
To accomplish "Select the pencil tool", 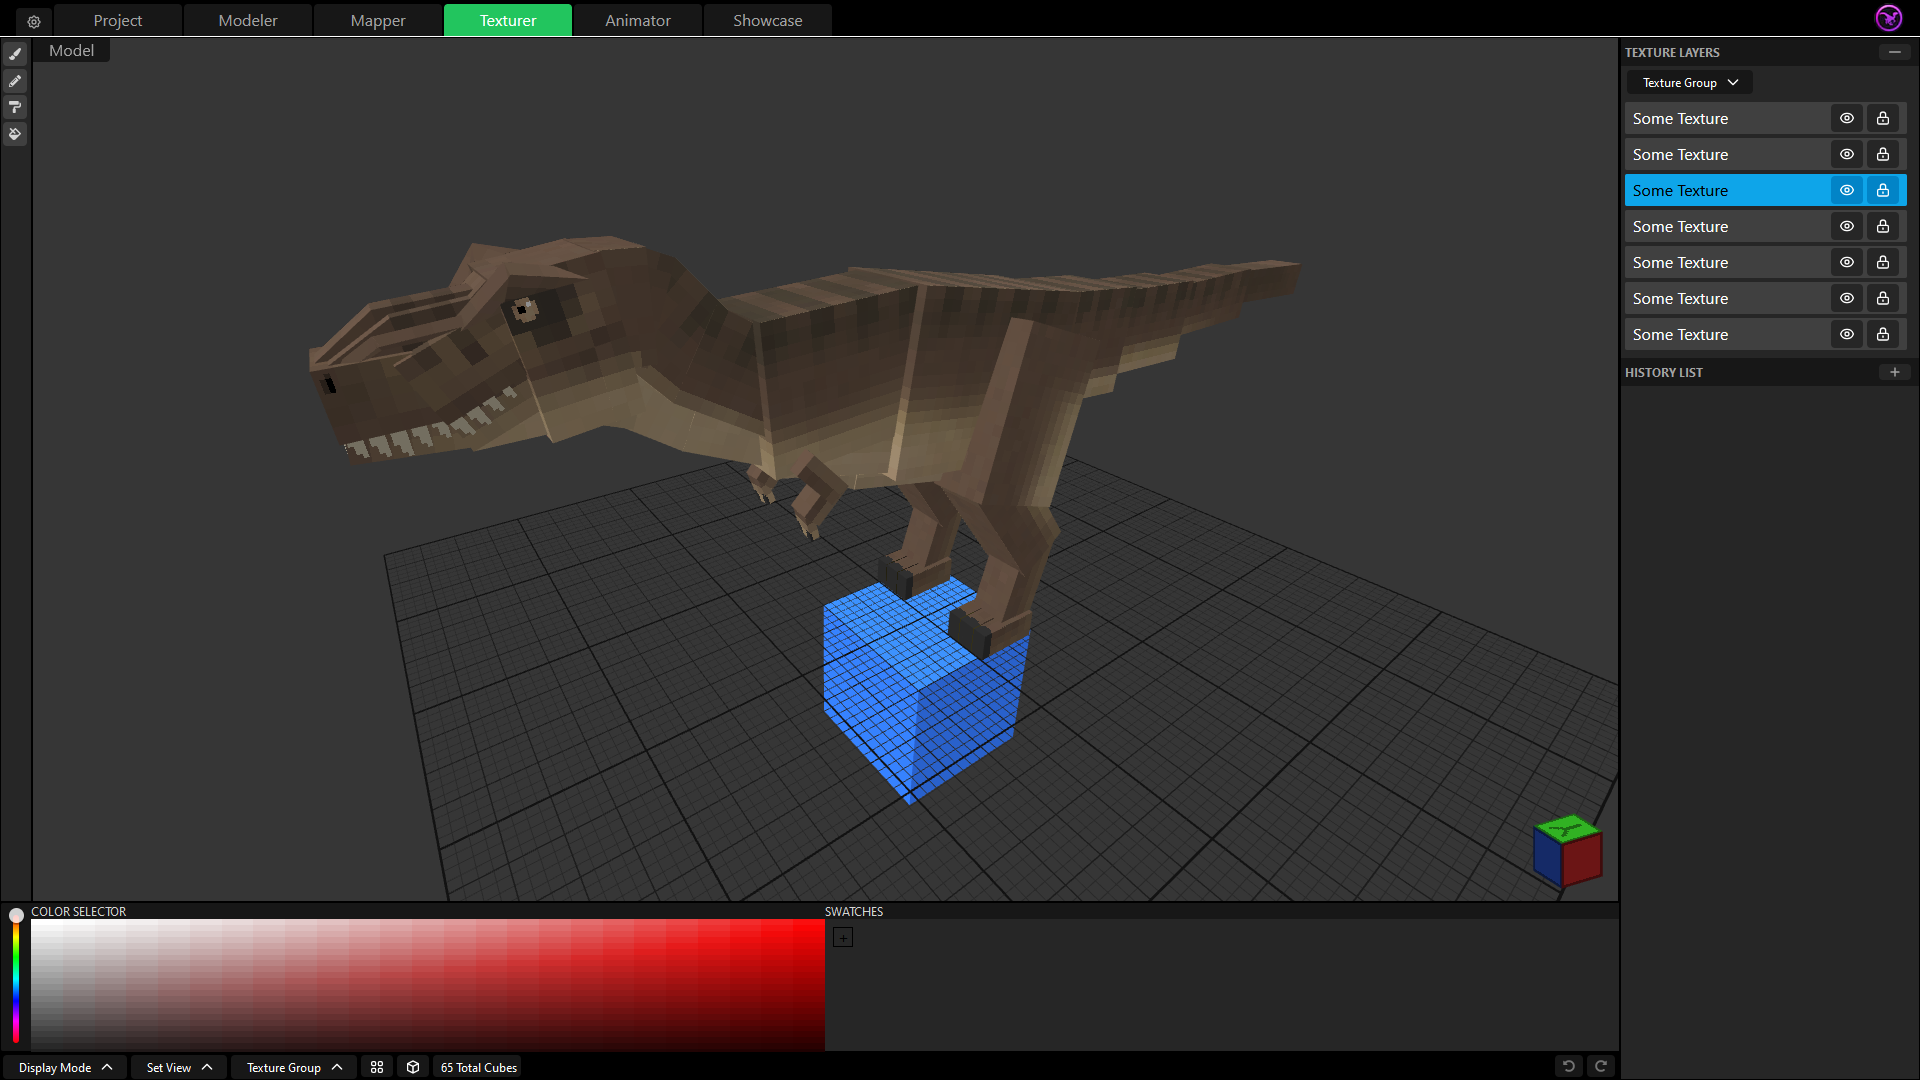I will [15, 81].
